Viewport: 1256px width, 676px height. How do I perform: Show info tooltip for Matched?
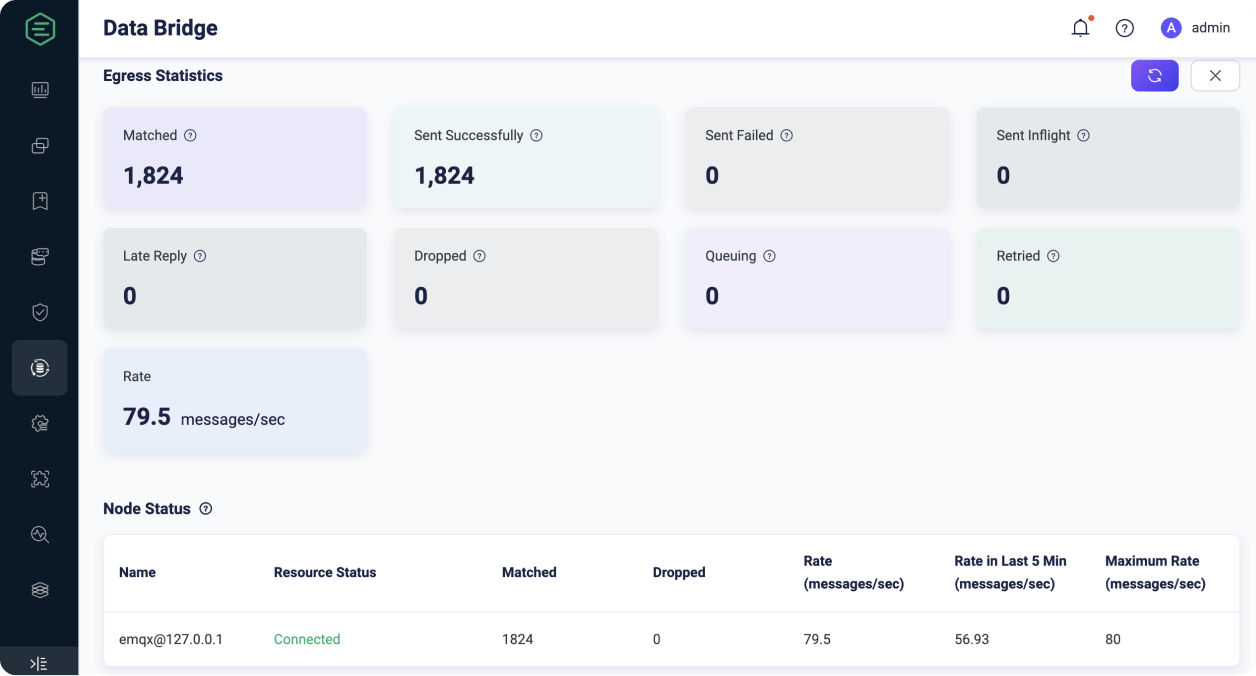coord(190,136)
